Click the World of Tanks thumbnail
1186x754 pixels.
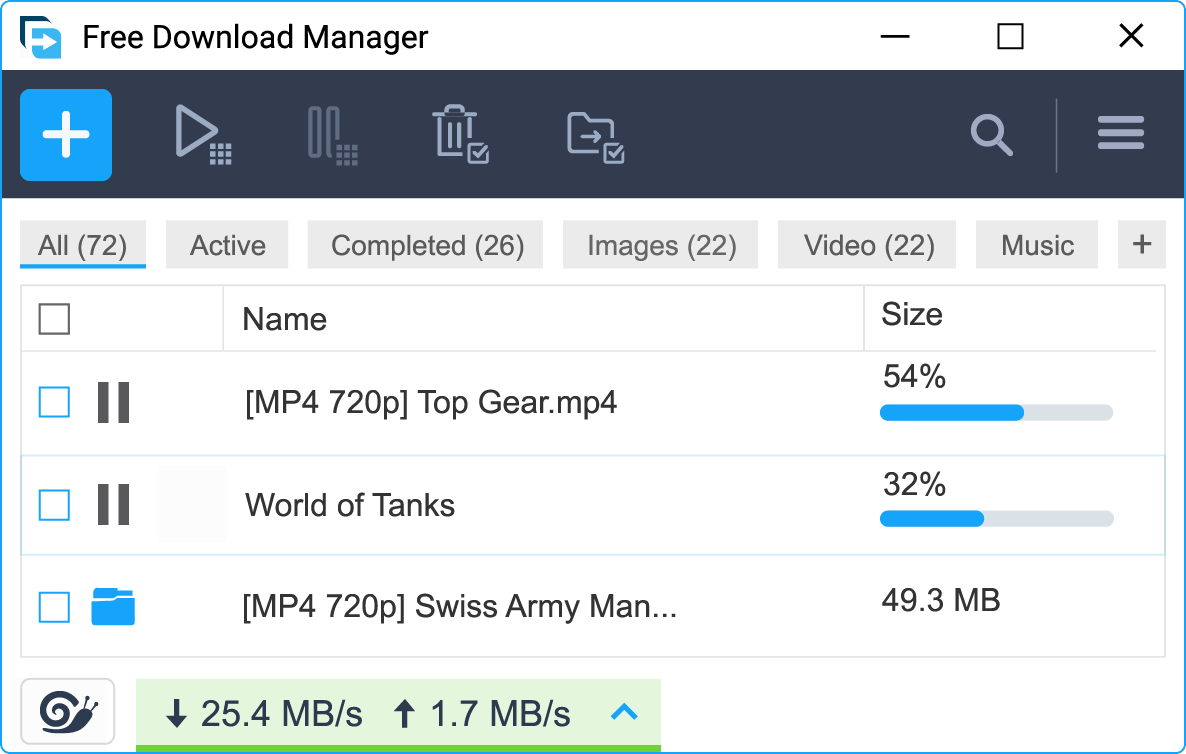(x=192, y=505)
